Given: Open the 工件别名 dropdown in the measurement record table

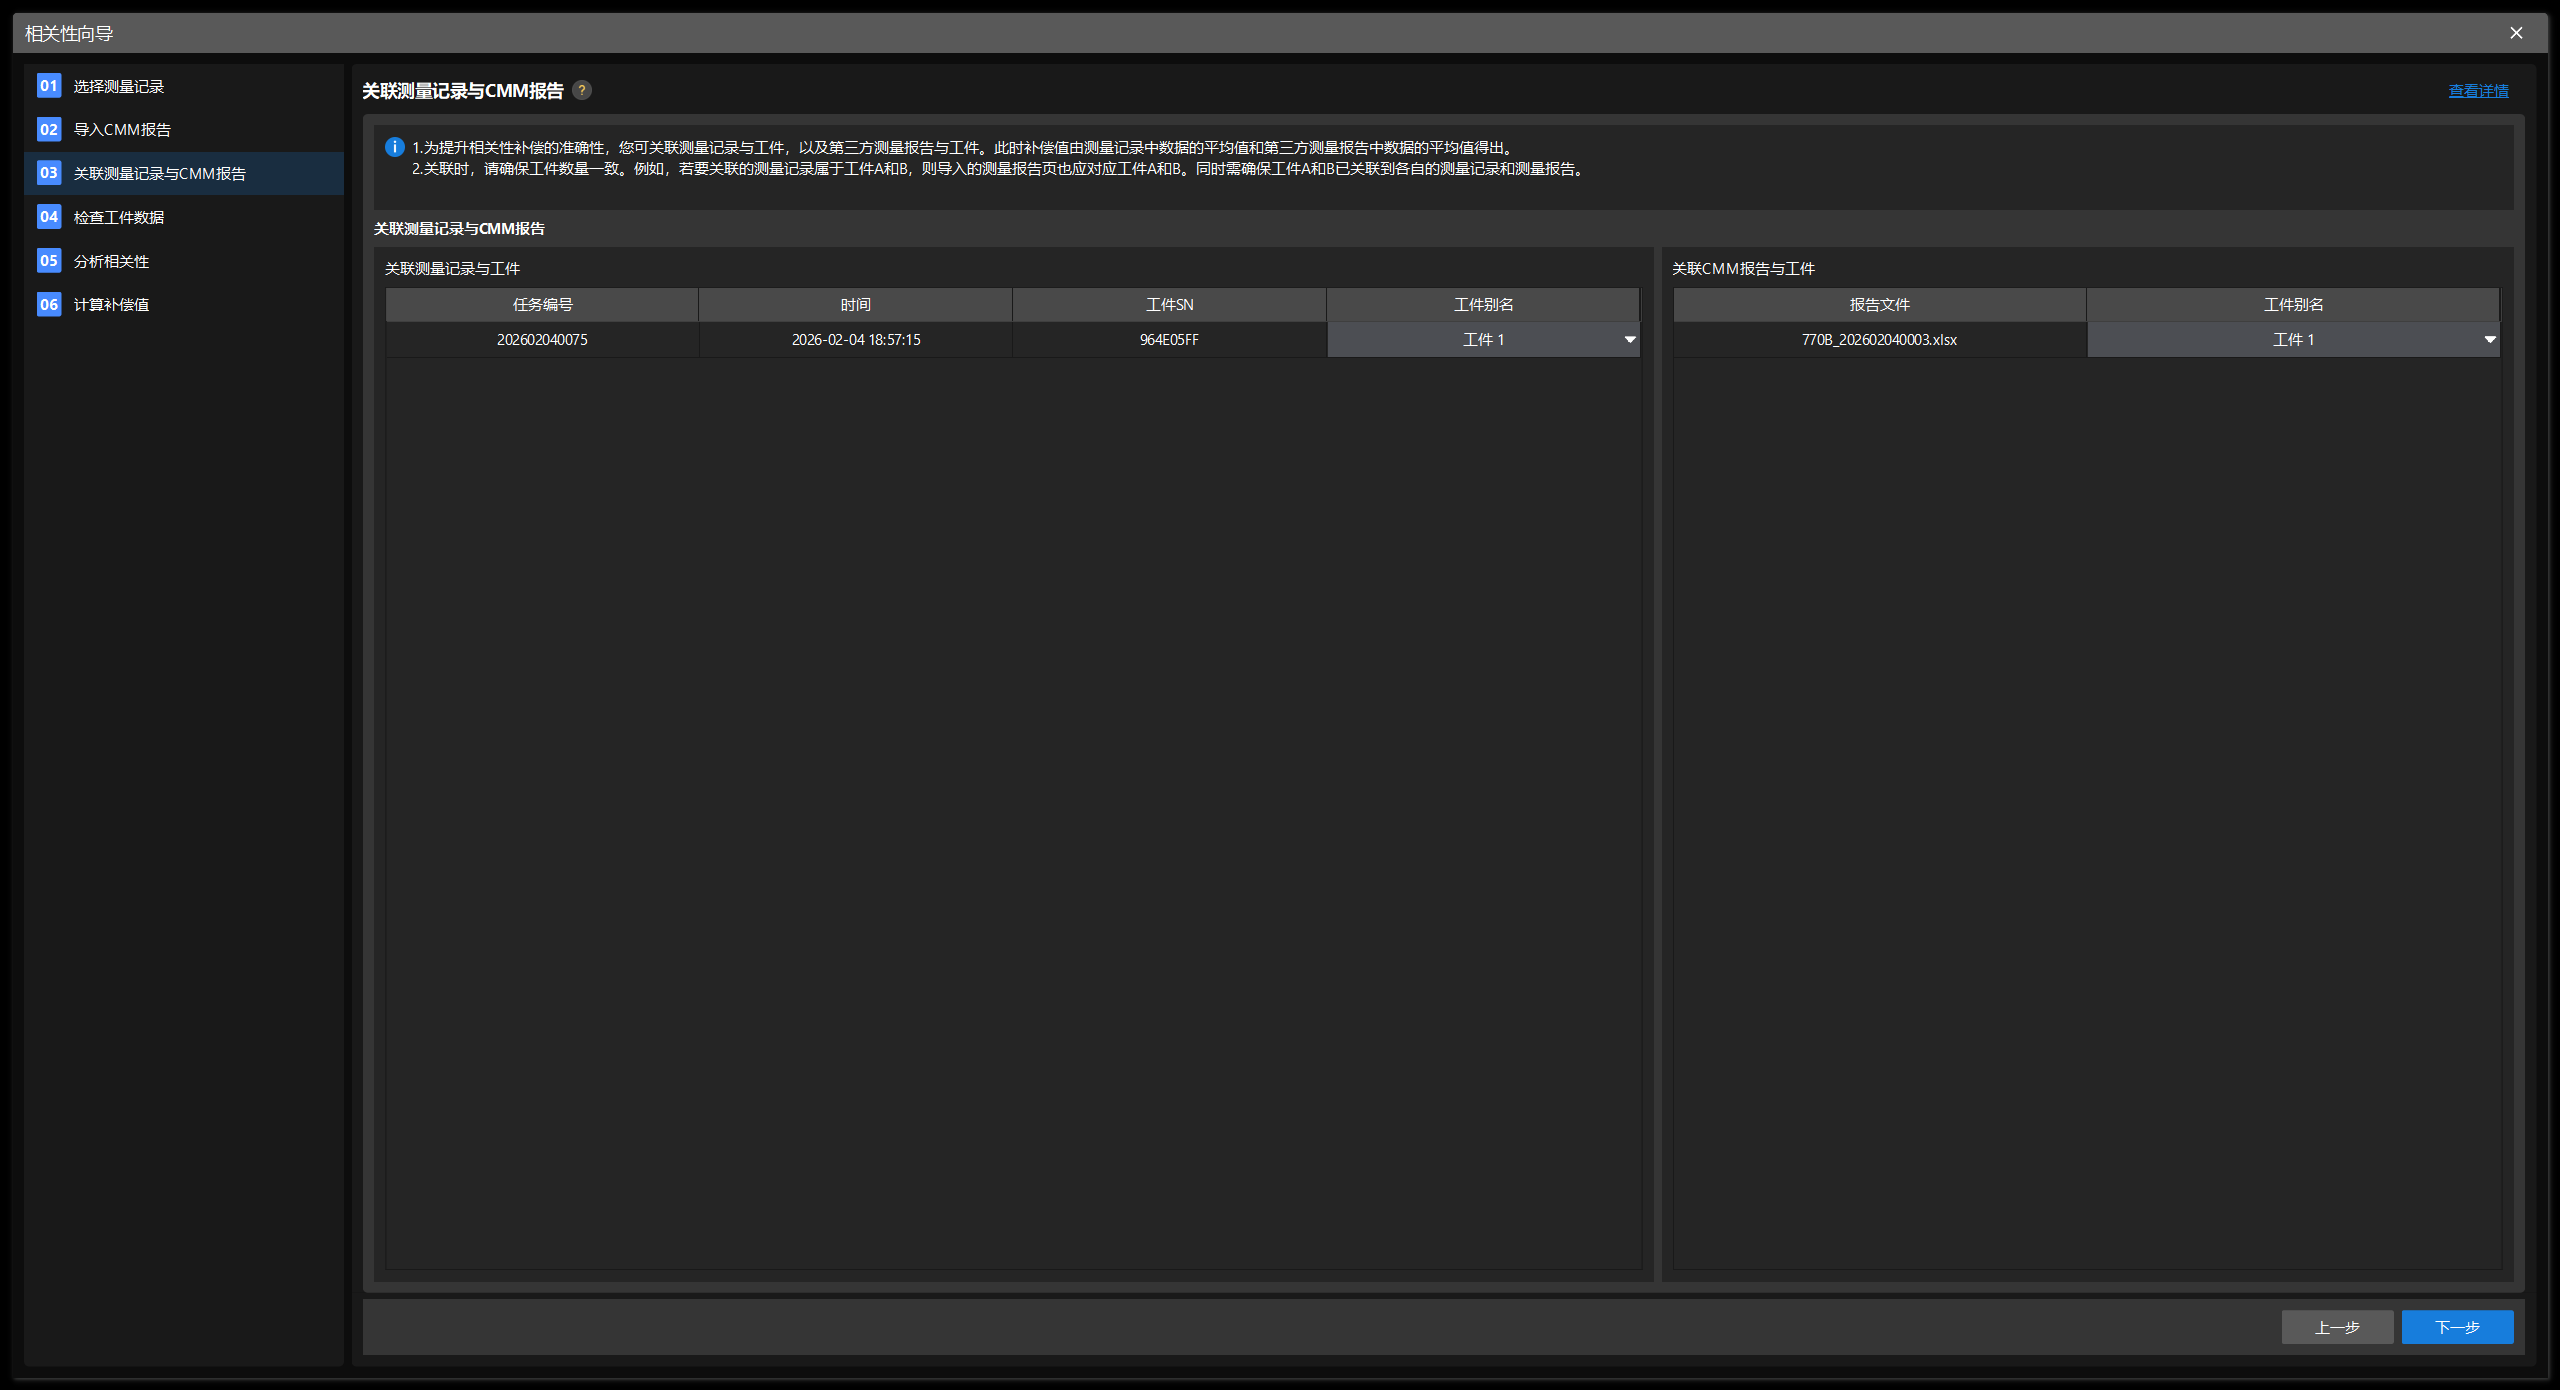Looking at the screenshot, I should pyautogui.click(x=1629, y=339).
